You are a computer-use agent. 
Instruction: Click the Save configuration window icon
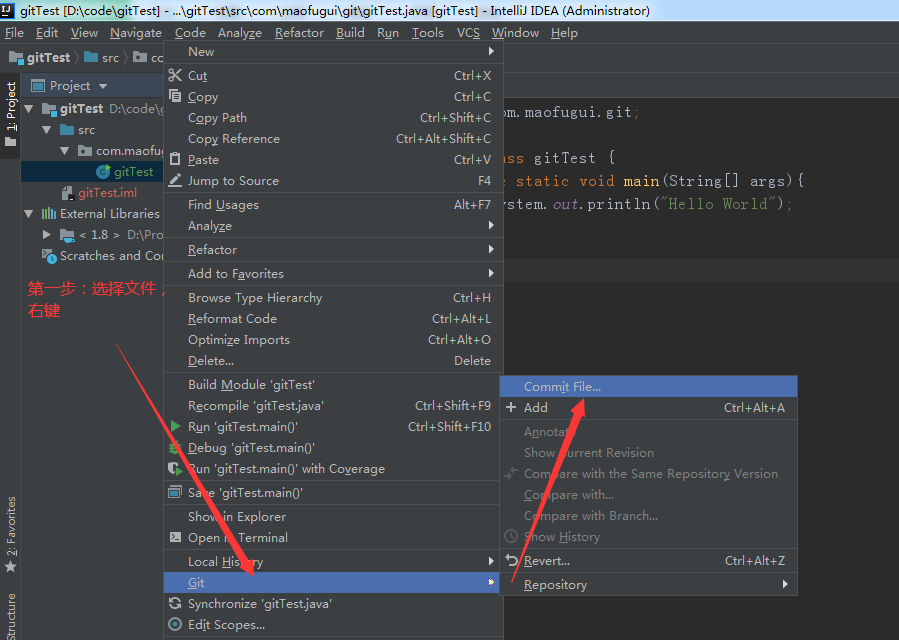coord(175,492)
